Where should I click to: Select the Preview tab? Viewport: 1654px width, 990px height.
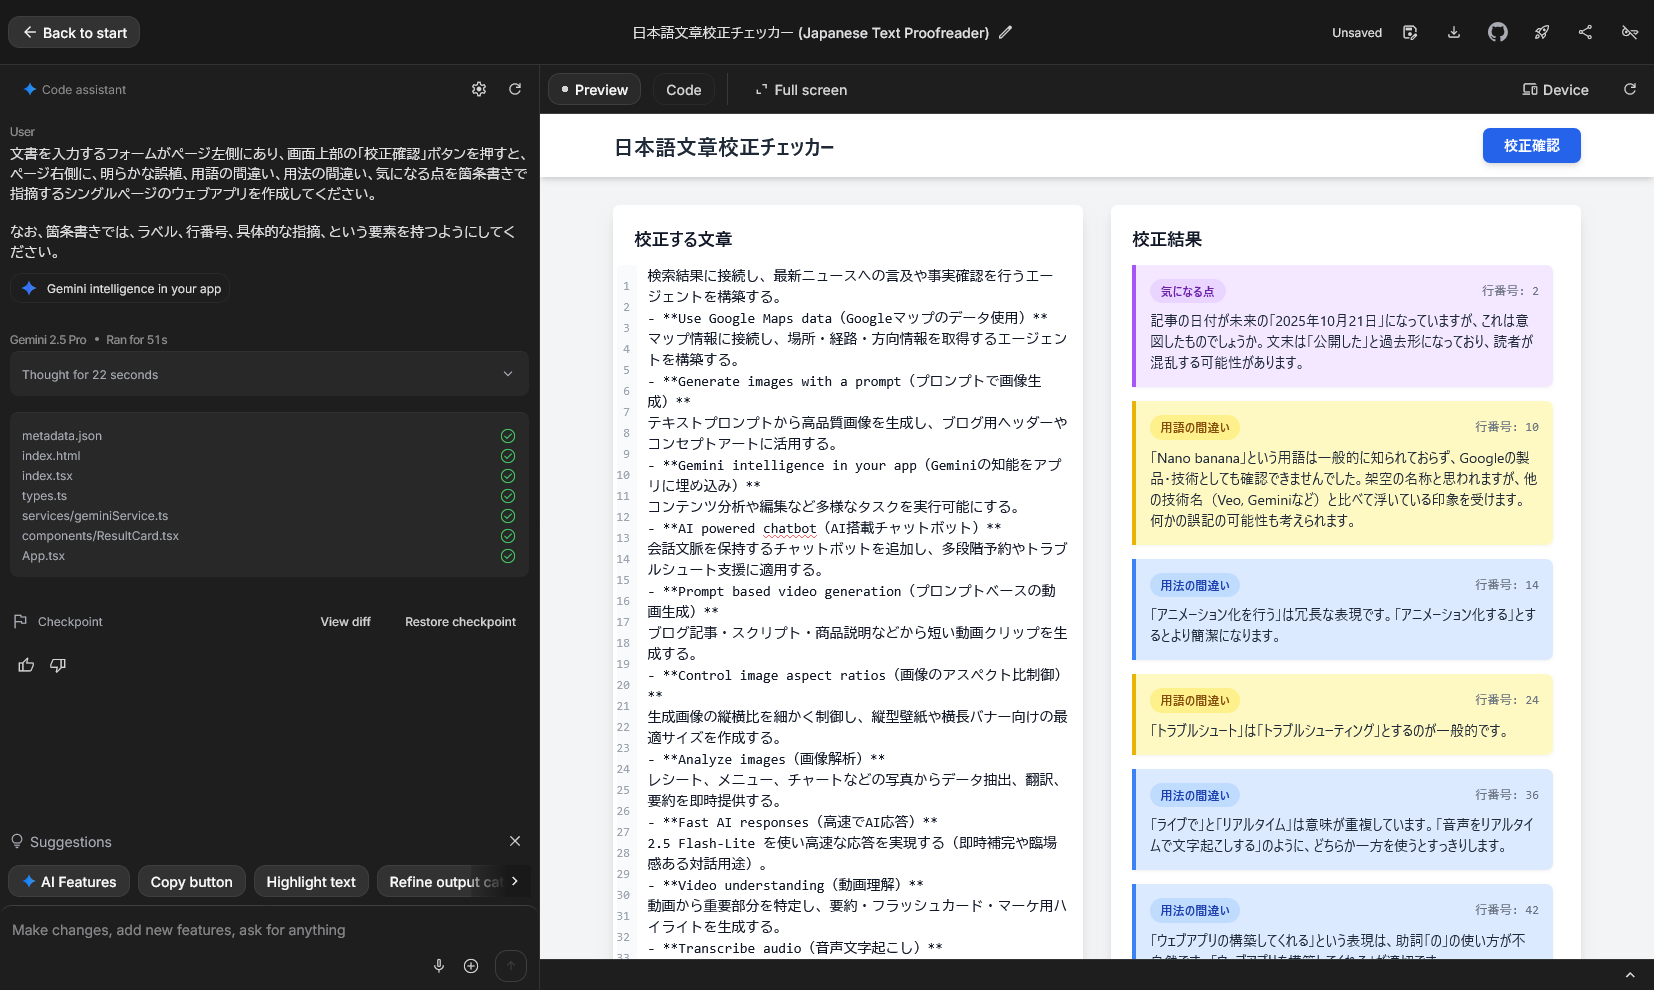coord(595,90)
